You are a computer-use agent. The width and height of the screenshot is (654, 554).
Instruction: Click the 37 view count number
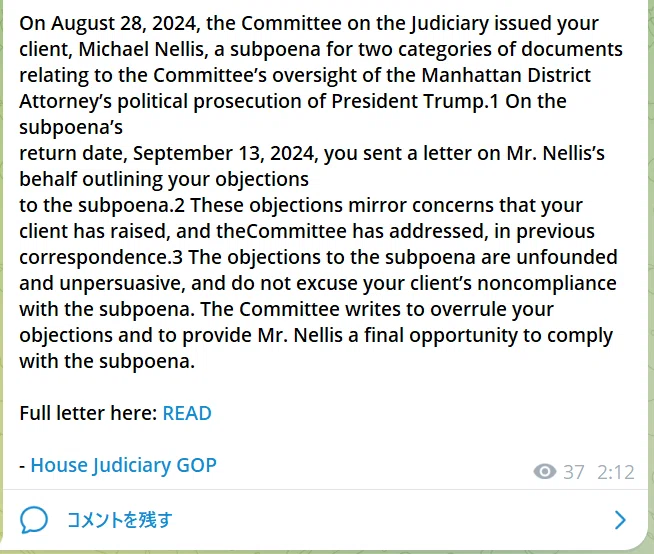coord(574,472)
